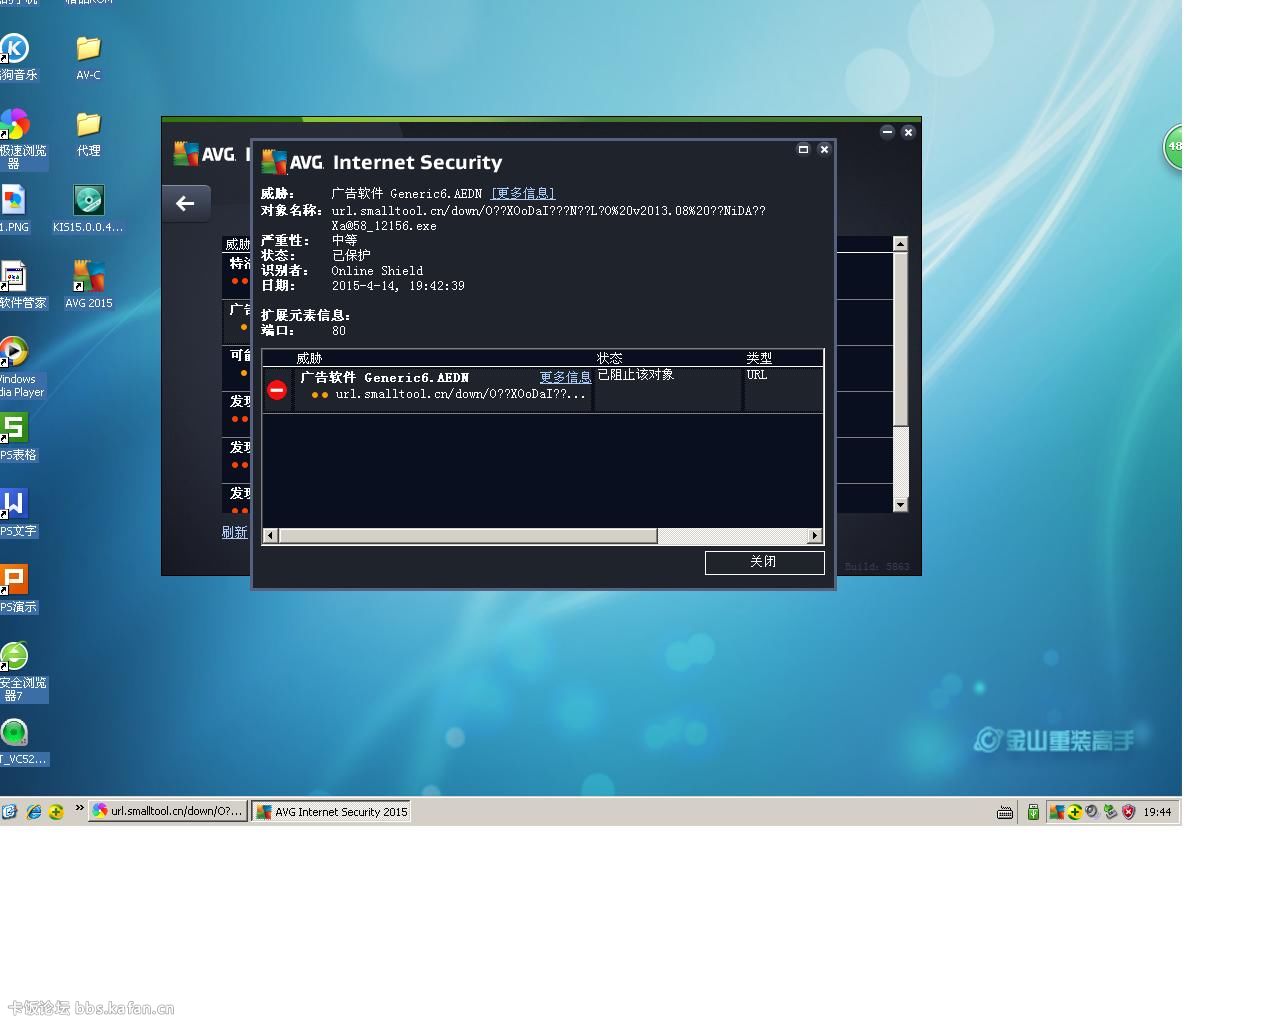Open the AV-C folder on the desktop
The height and width of the screenshot is (1024, 1280).
pyautogui.click(x=88, y=58)
